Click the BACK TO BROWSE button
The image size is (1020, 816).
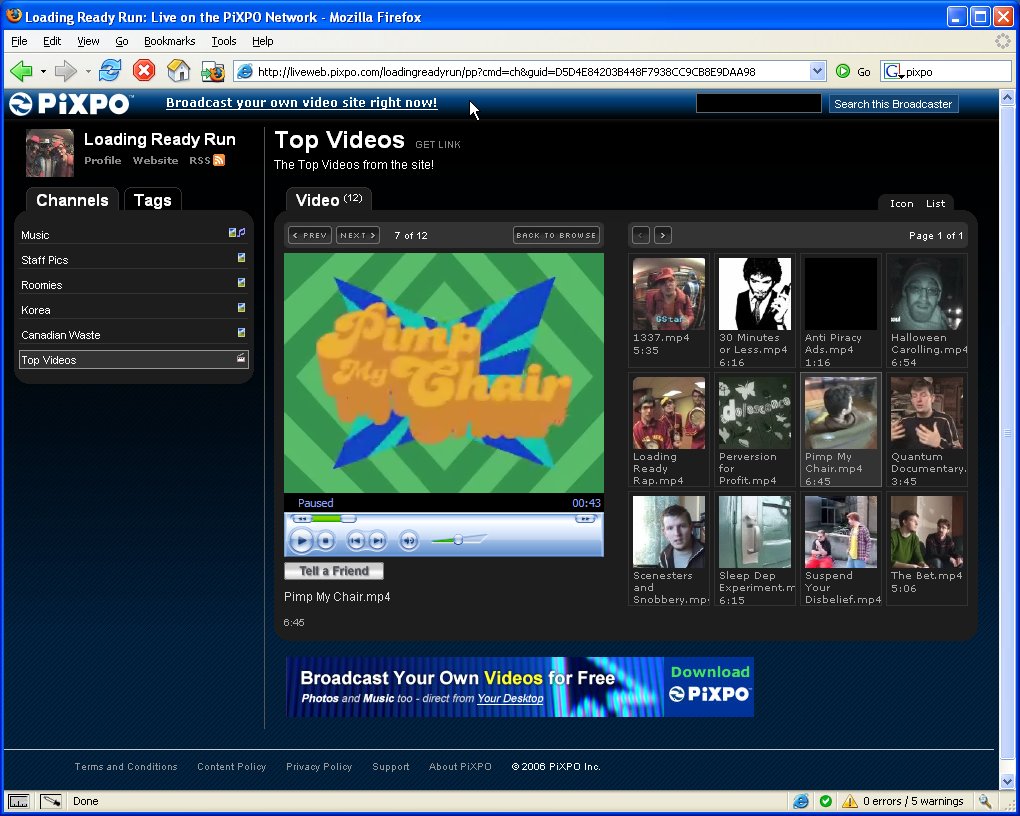[x=556, y=235]
